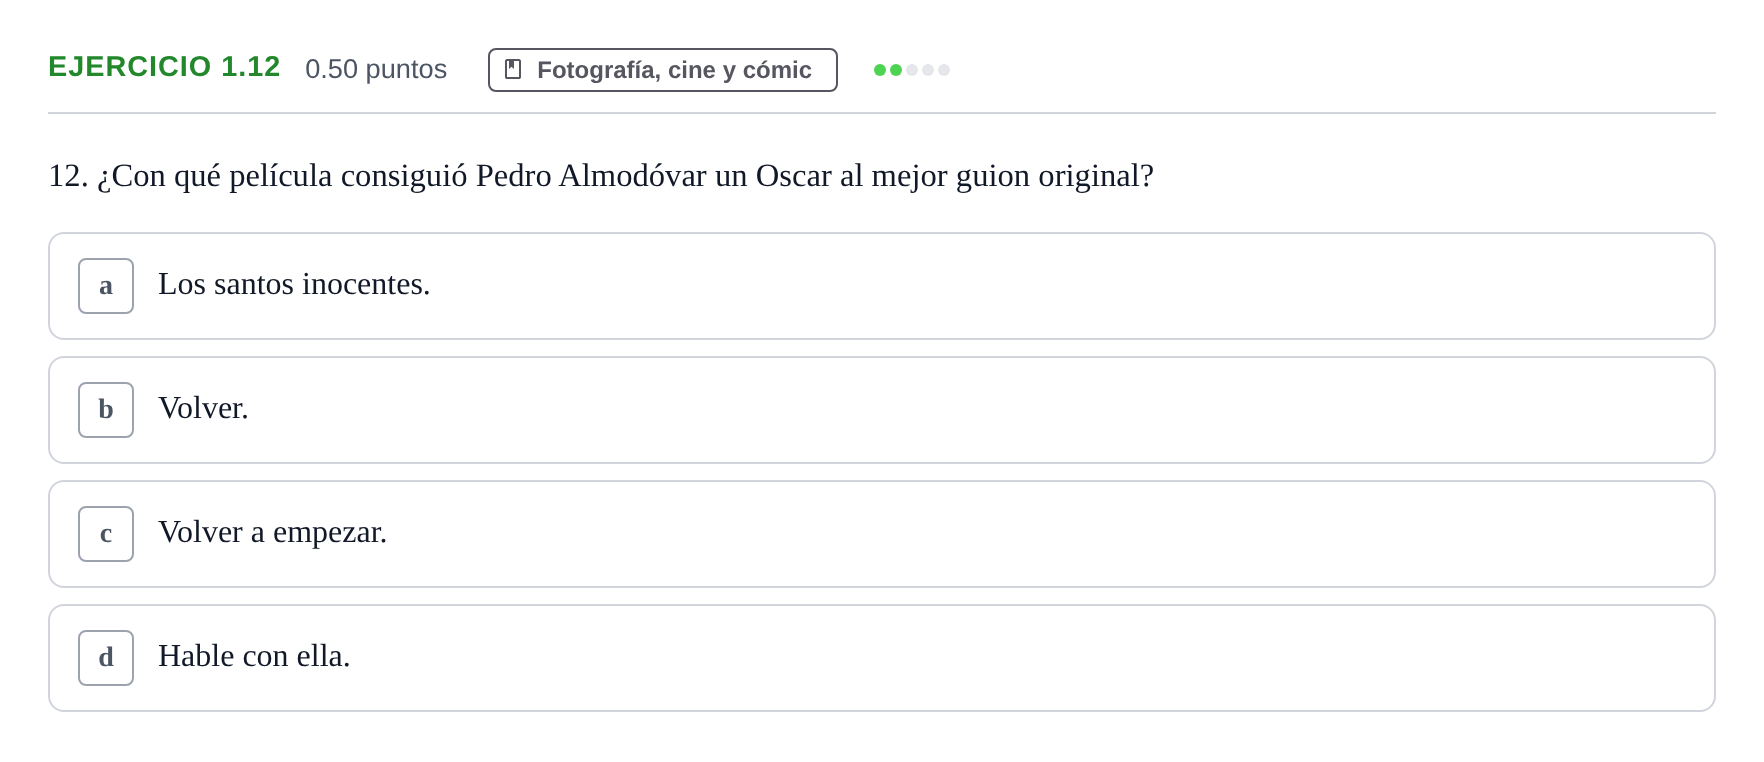1764x762 pixels.
Task: Click the third gray difficulty dot
Action: pos(912,70)
